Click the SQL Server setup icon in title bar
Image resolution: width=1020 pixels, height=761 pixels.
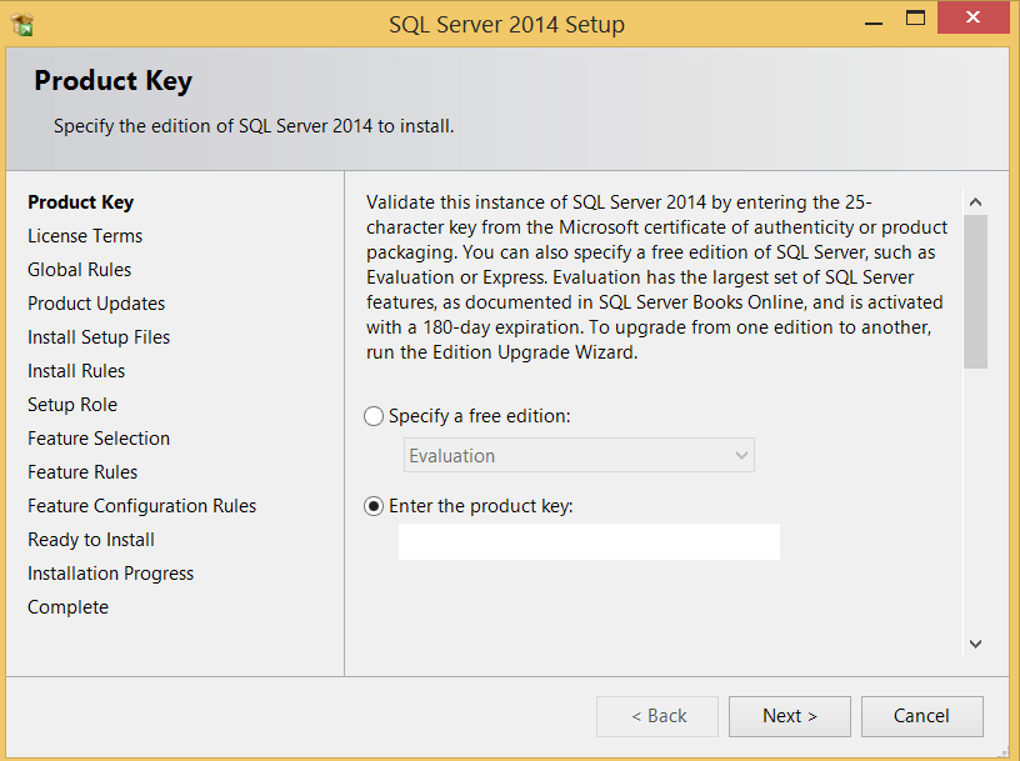click(23, 24)
